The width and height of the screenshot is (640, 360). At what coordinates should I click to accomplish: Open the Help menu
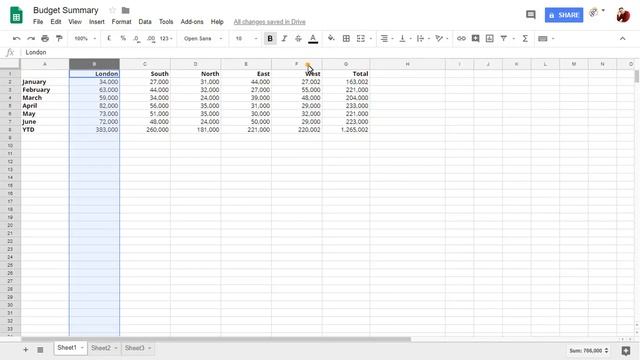tap(217, 22)
